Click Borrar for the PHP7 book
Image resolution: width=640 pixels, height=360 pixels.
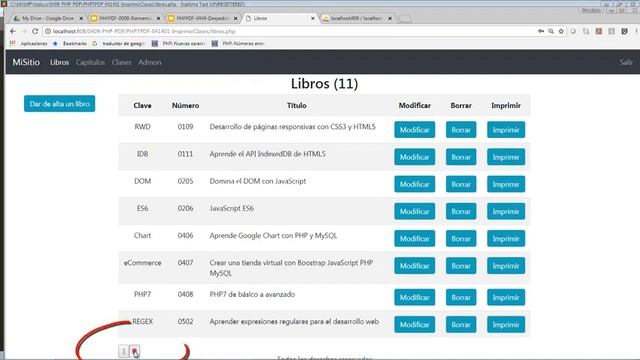click(461, 298)
